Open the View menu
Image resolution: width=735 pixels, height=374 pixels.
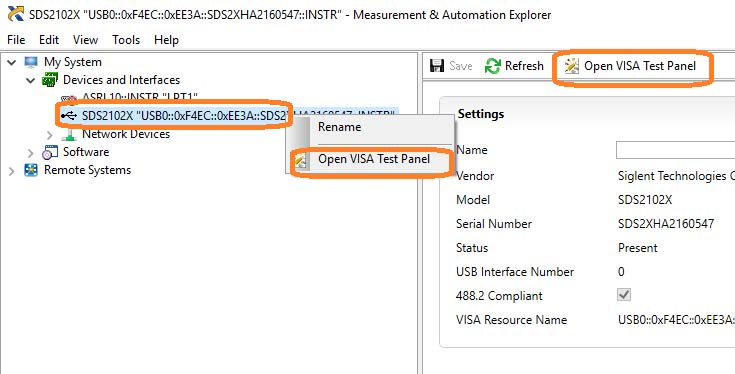click(x=85, y=40)
